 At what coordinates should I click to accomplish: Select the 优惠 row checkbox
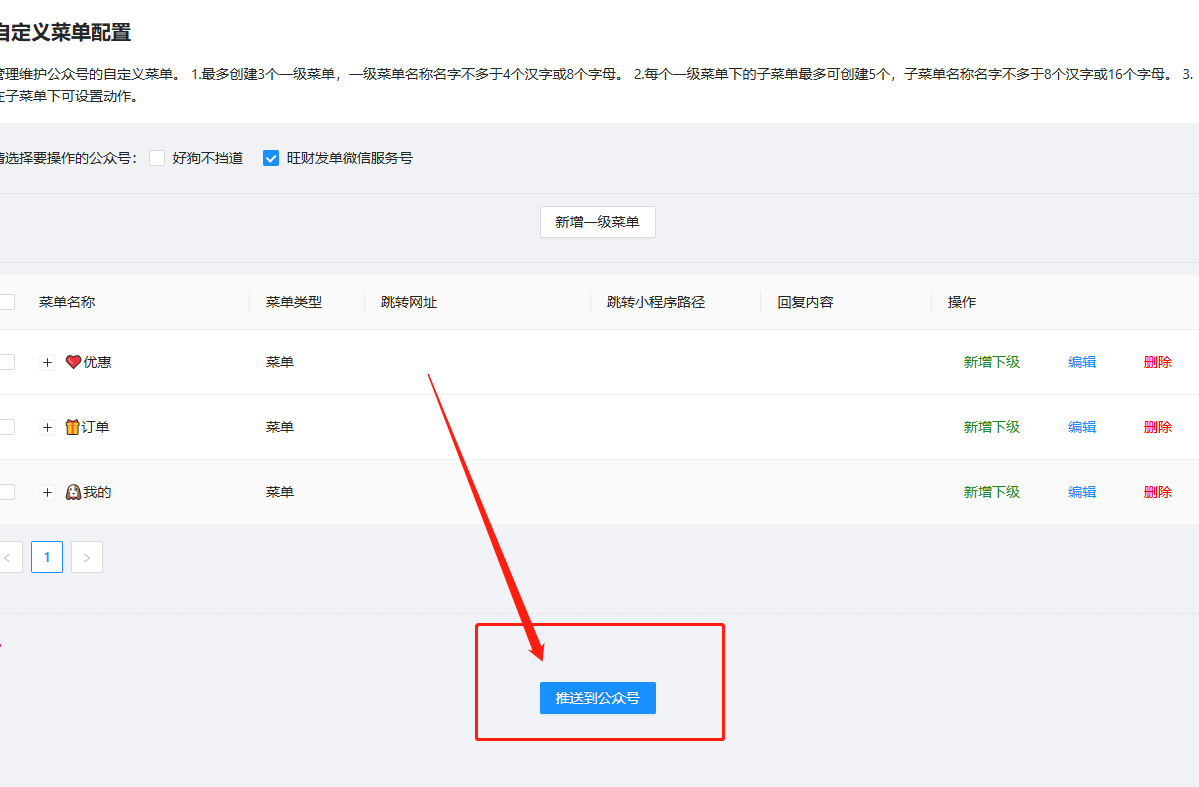[x=7, y=362]
